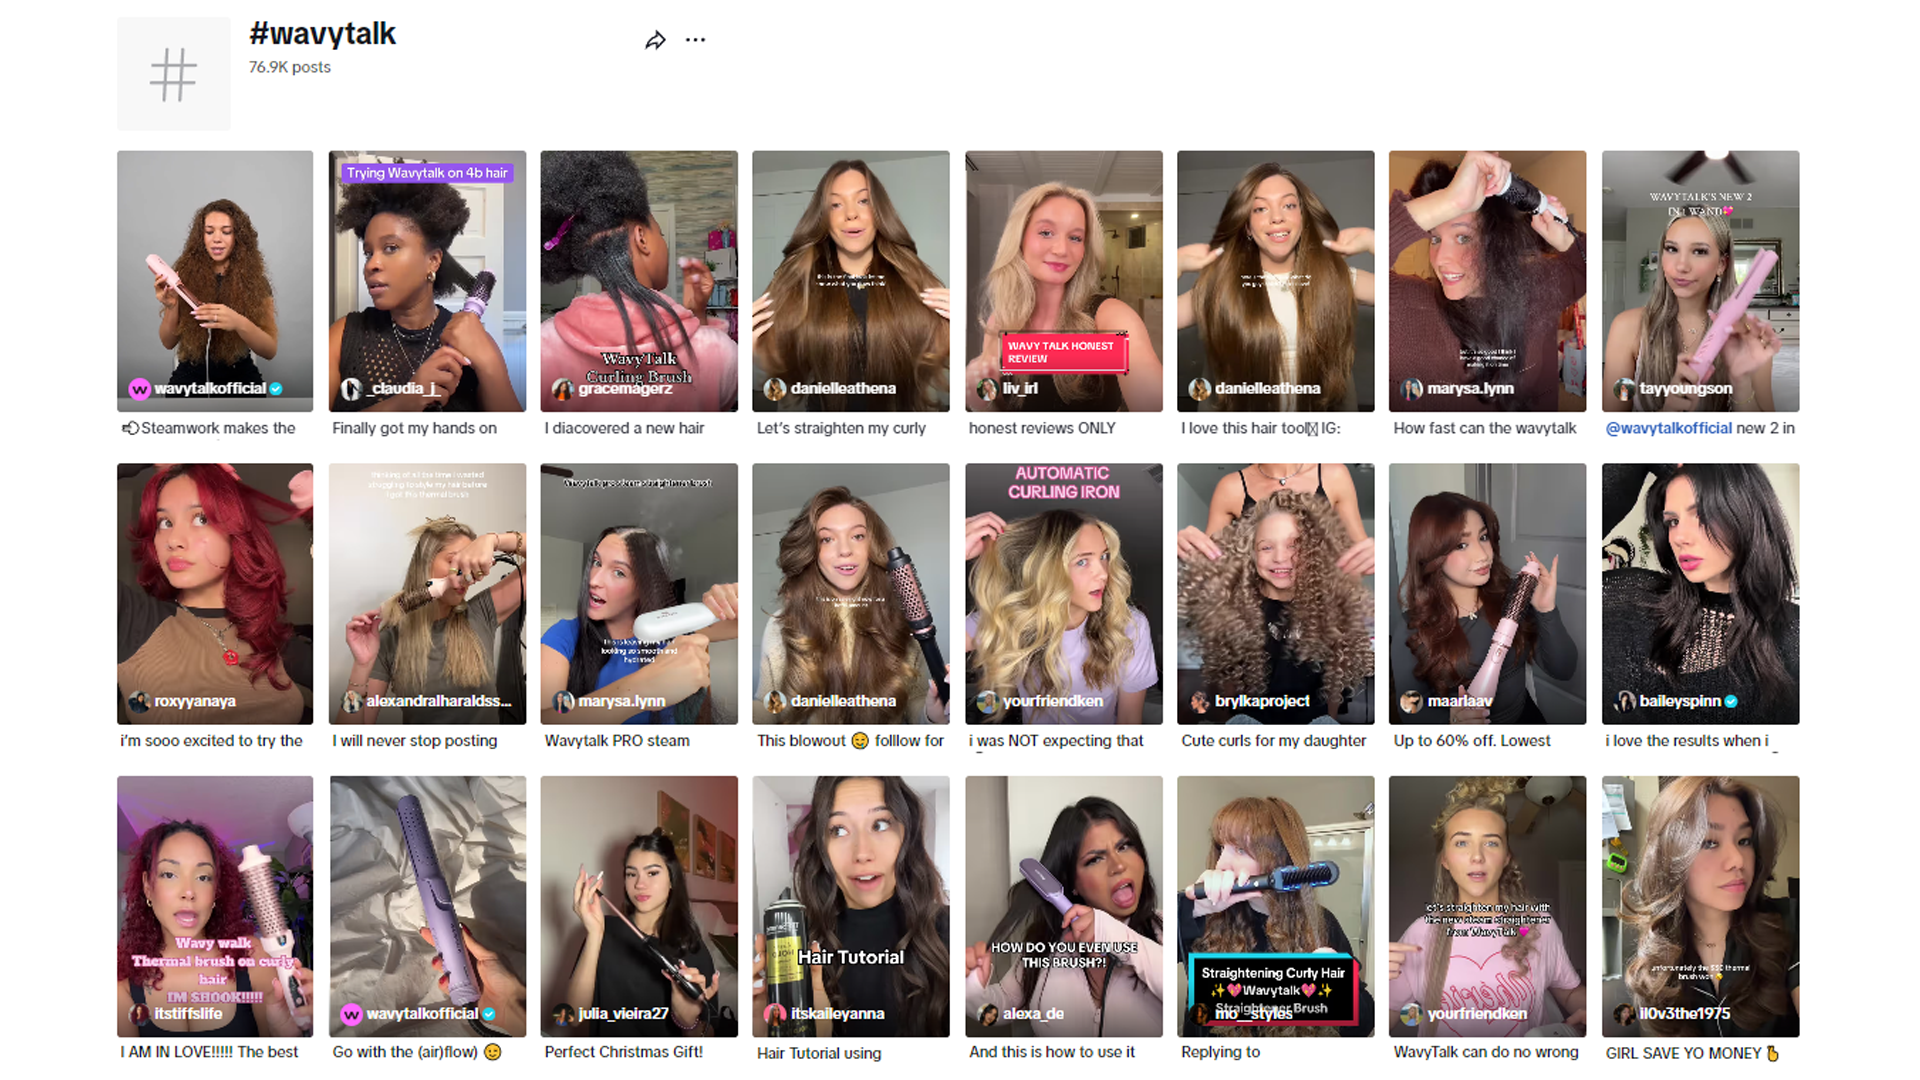Click caption 'Replying to'

(1220, 1052)
